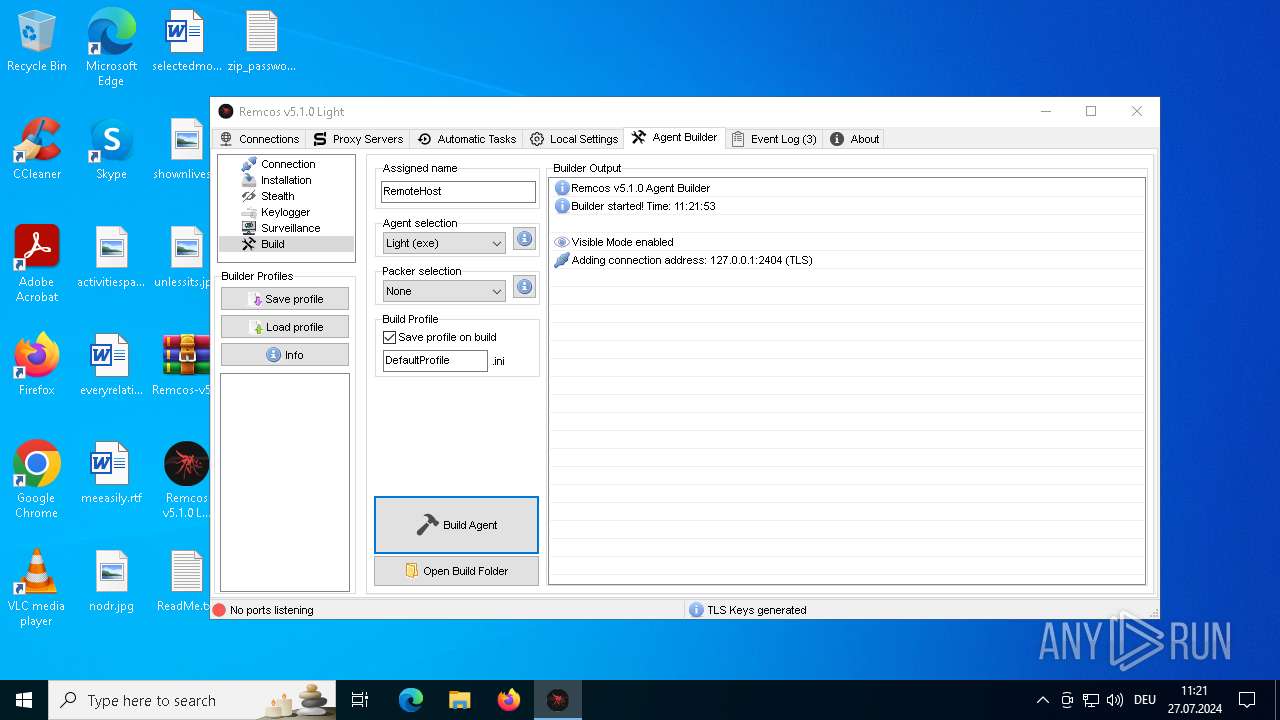Open Firefox from the taskbar
Viewport: 1280px width, 720px height.
pos(509,700)
